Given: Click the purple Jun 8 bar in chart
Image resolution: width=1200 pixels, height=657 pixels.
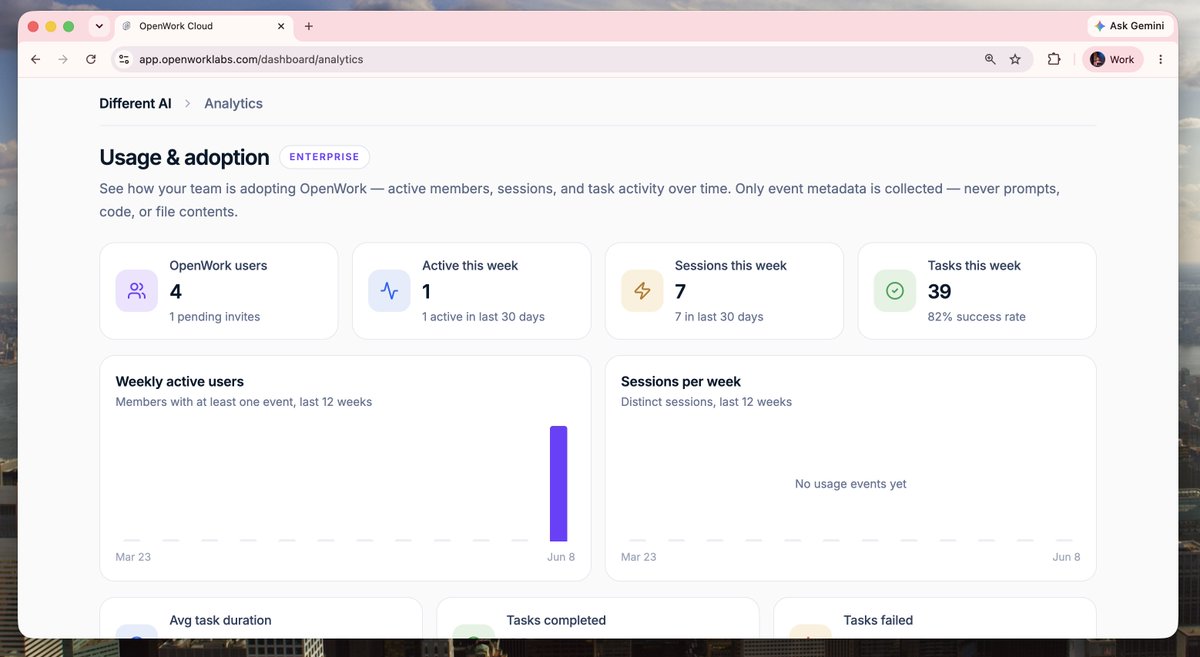Looking at the screenshot, I should click(x=558, y=483).
